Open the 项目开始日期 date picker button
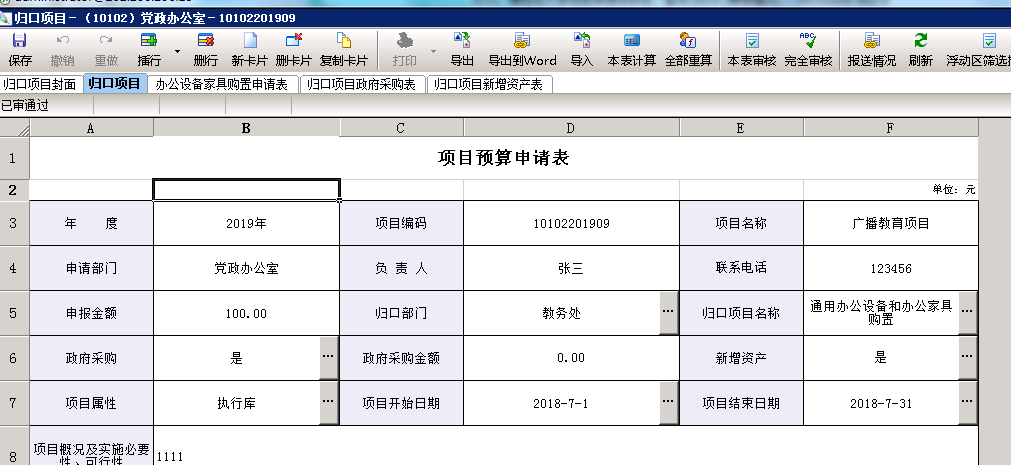 [x=669, y=404]
